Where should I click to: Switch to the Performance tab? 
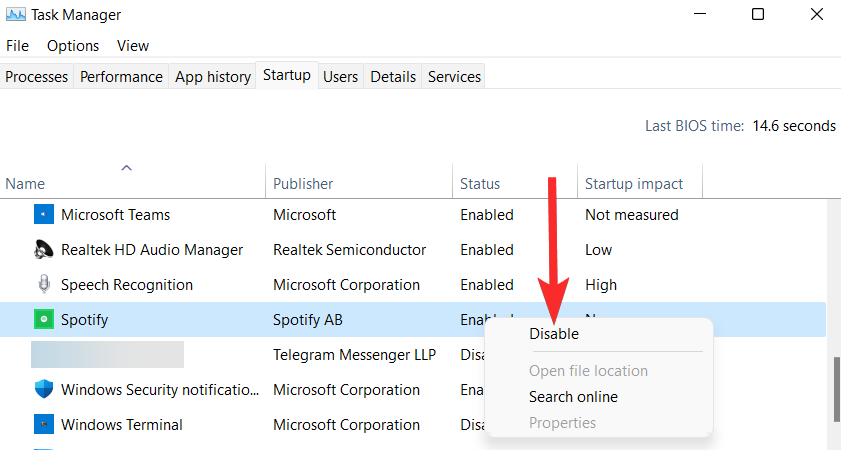[x=121, y=77]
